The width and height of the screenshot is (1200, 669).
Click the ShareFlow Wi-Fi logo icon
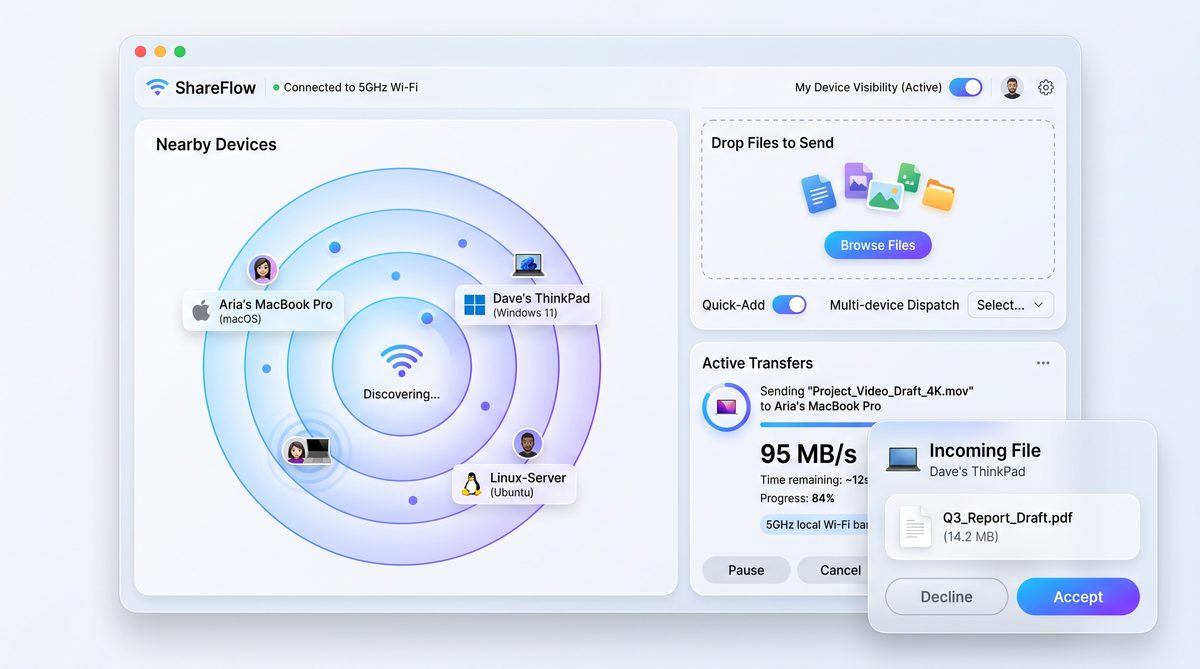[x=157, y=87]
